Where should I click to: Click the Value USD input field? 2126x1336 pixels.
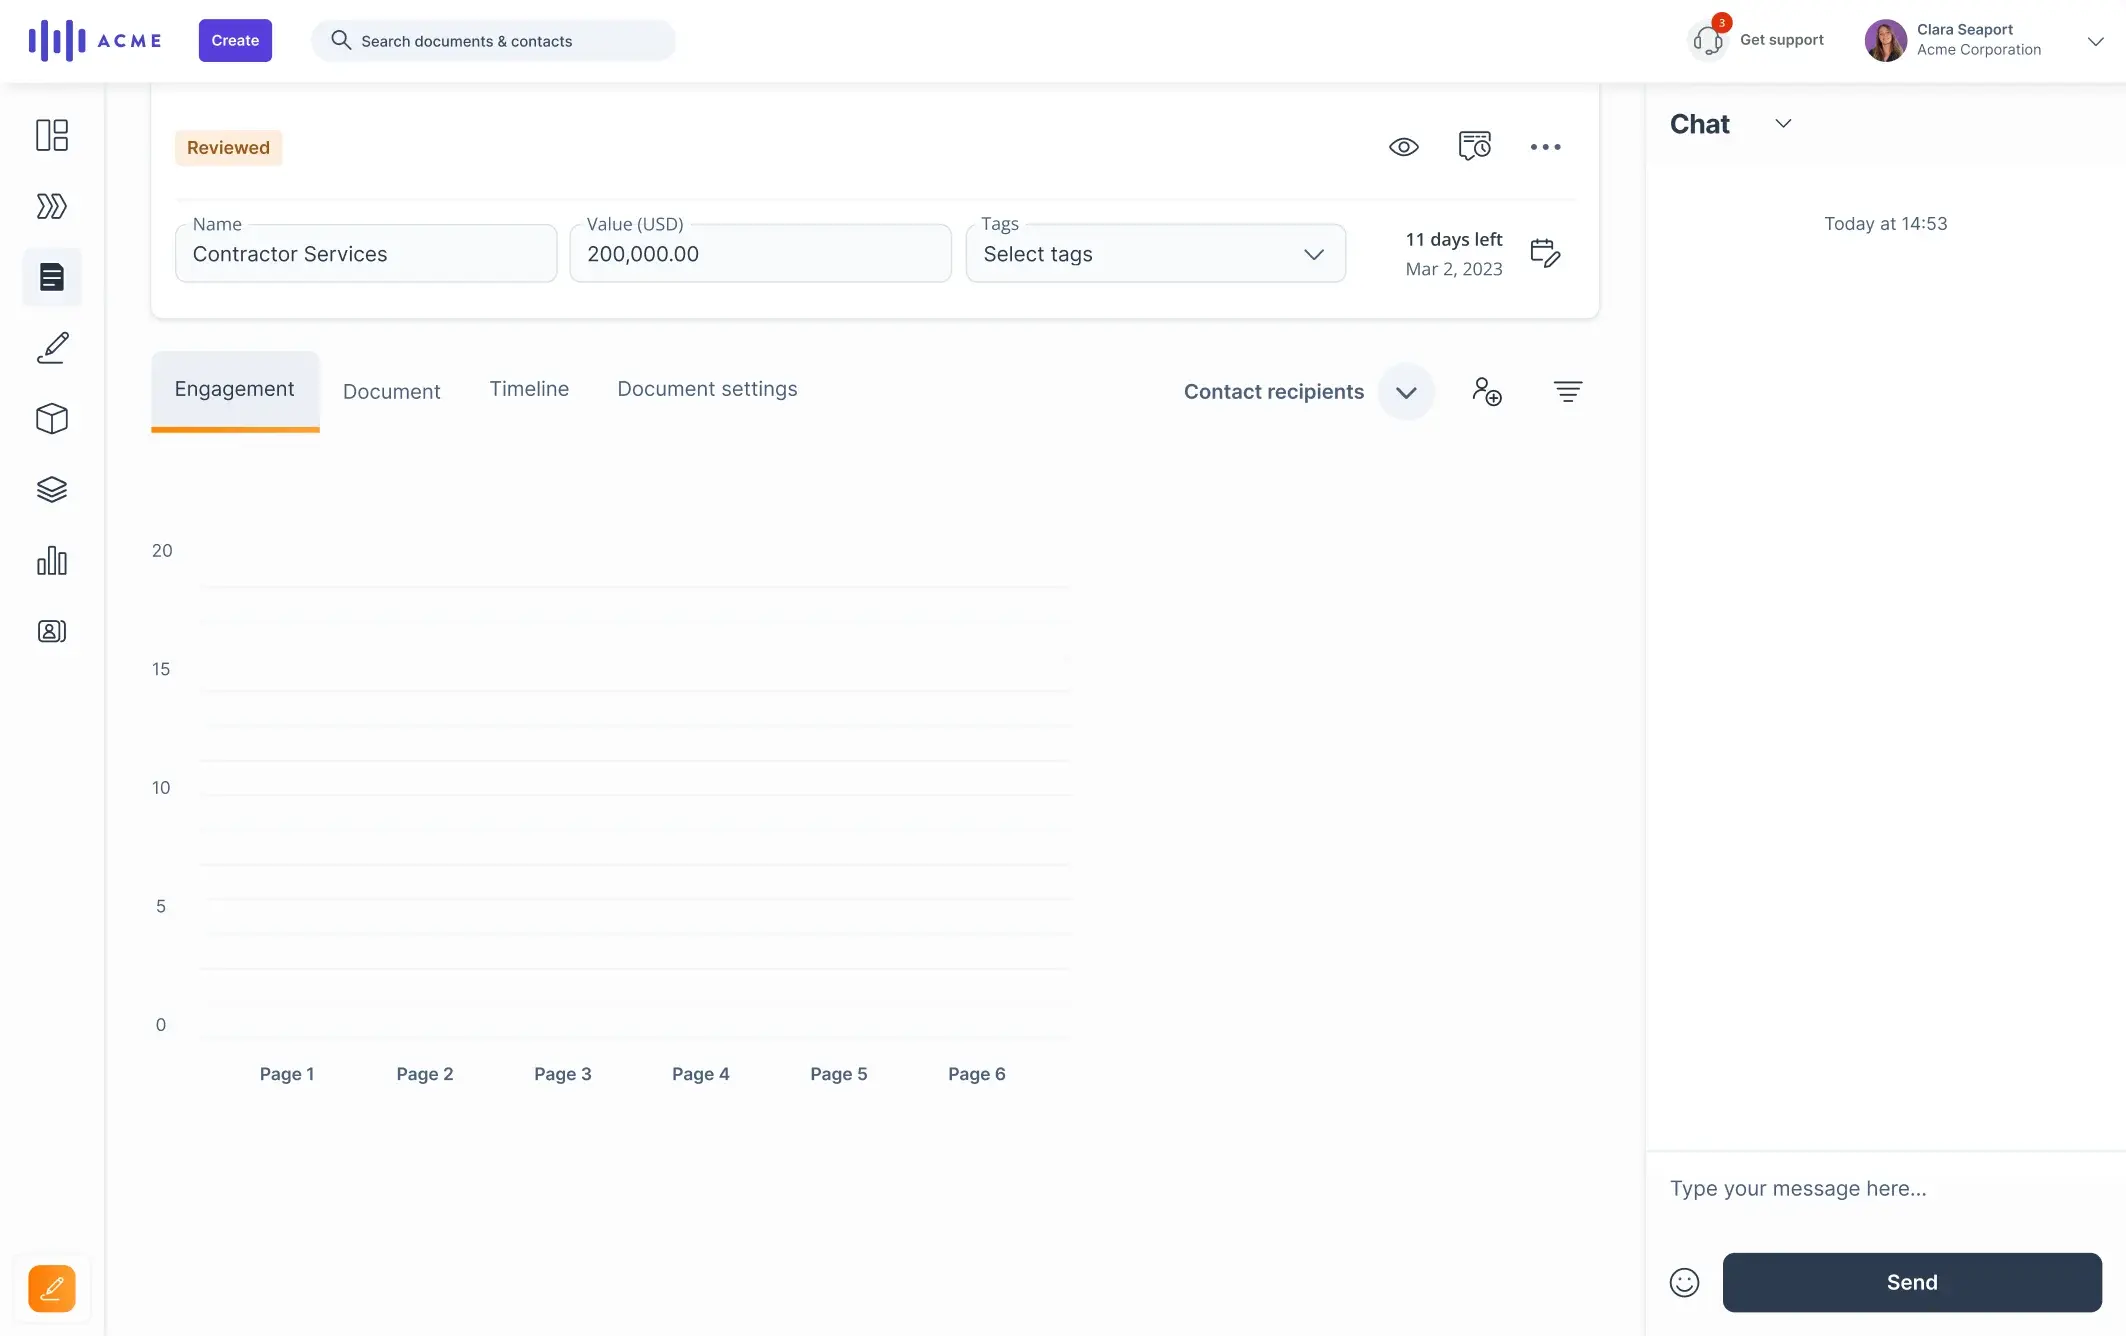click(760, 252)
